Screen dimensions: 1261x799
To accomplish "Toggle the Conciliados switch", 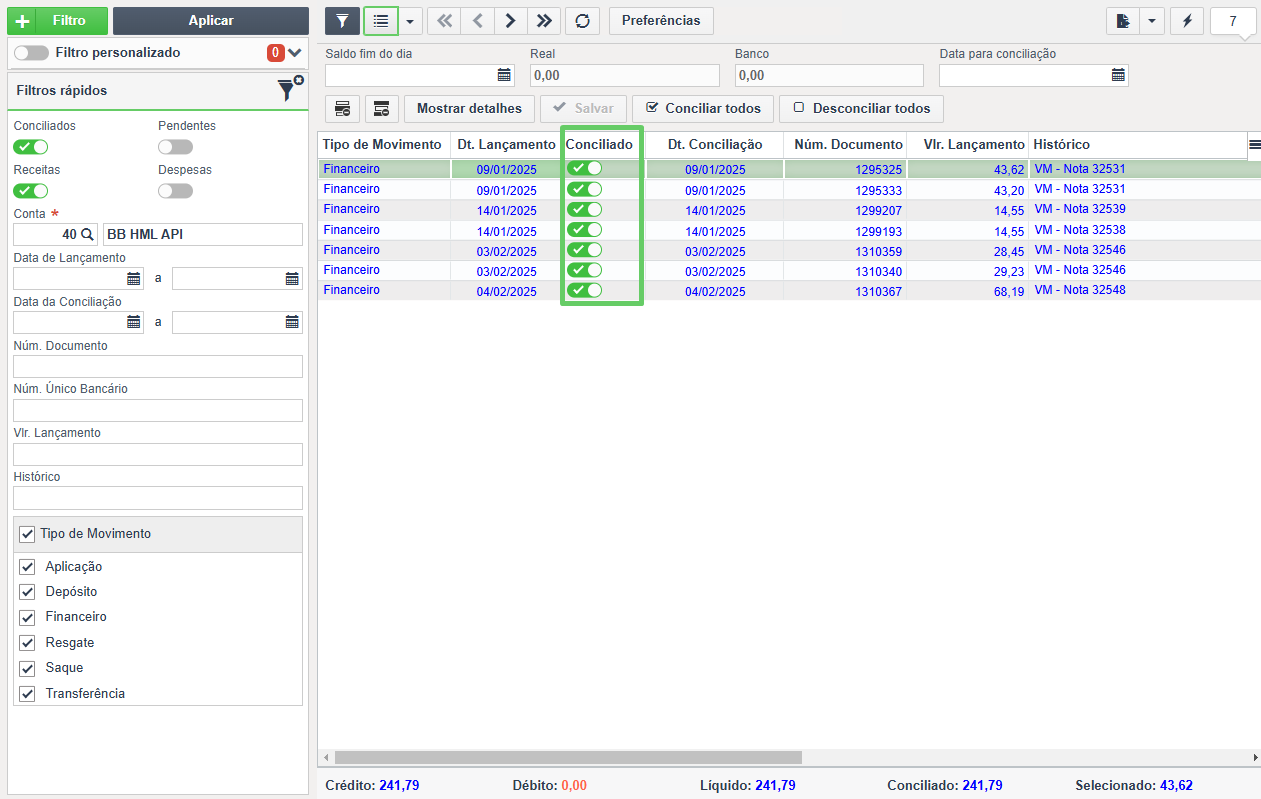I will [31, 147].
